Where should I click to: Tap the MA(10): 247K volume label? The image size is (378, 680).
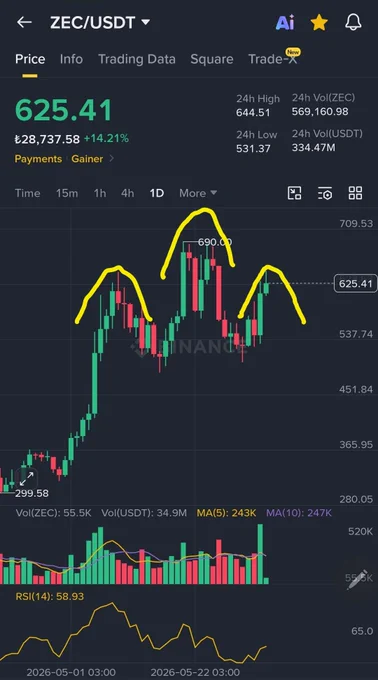point(299,513)
